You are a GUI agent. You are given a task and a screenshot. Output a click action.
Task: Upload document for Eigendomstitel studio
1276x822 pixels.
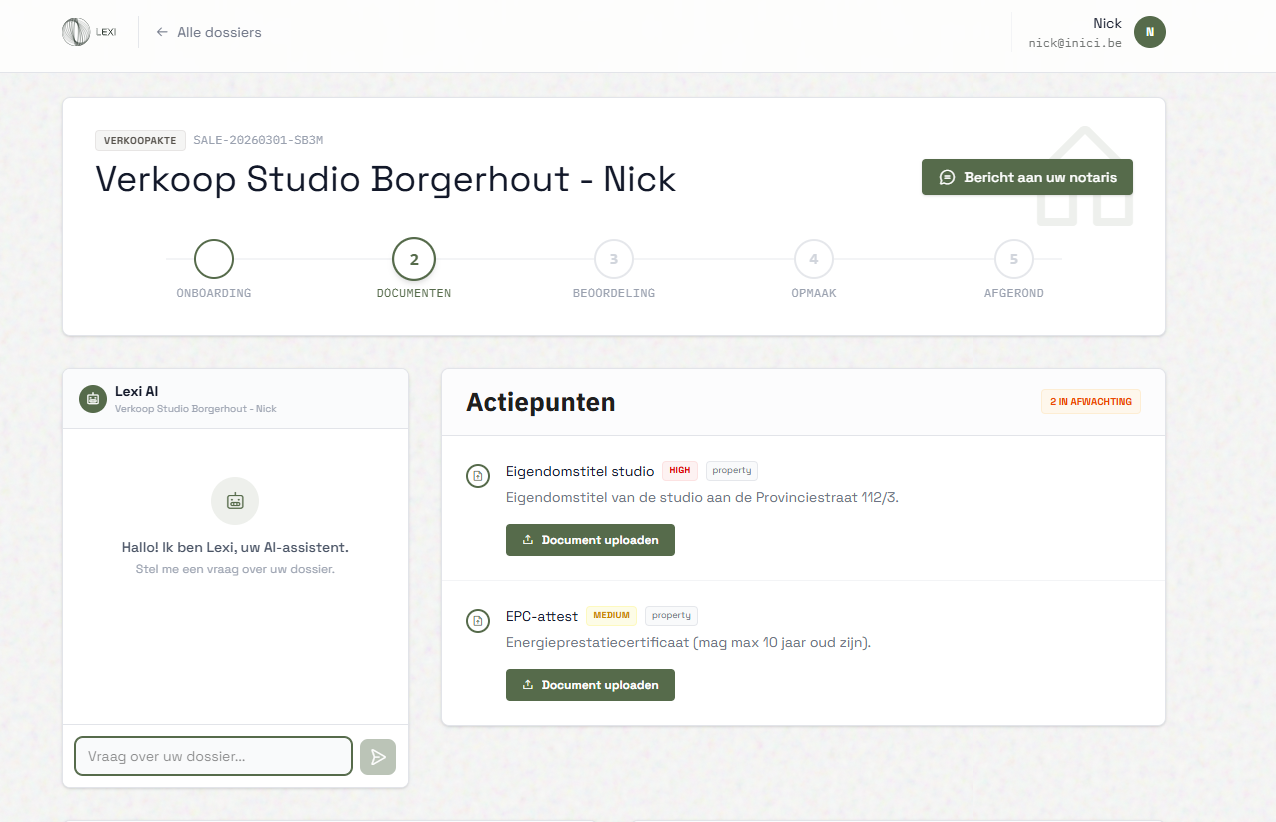[x=590, y=540]
